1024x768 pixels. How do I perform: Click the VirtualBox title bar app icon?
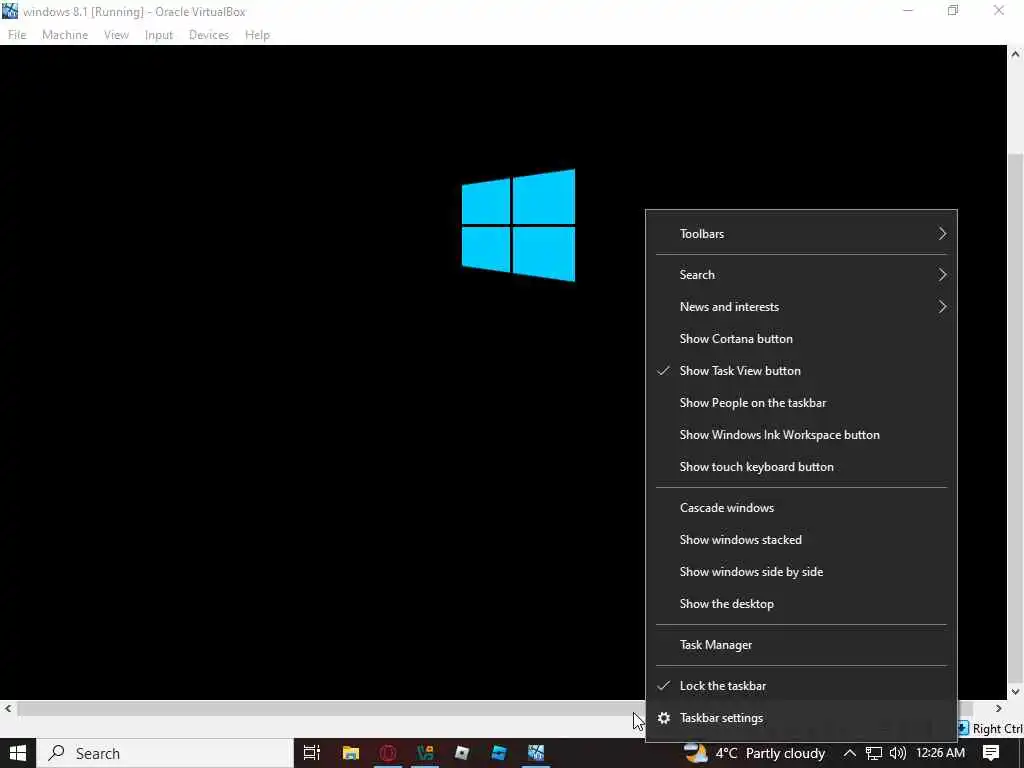10,10
